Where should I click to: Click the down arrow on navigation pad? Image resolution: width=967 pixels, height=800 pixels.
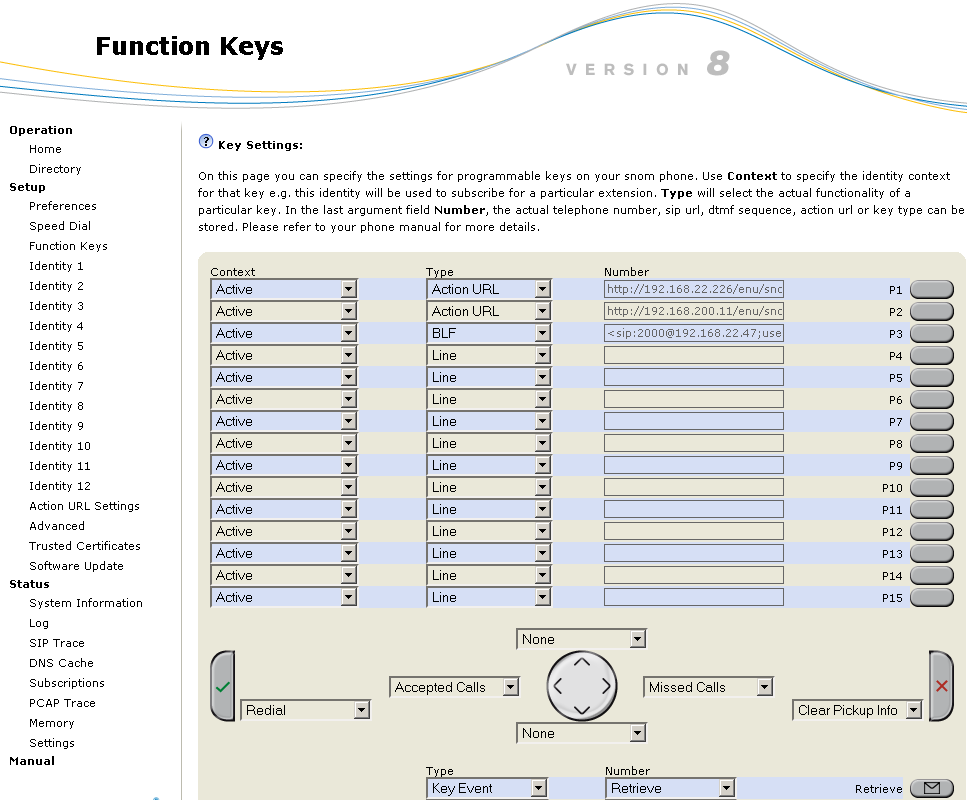click(x=582, y=710)
